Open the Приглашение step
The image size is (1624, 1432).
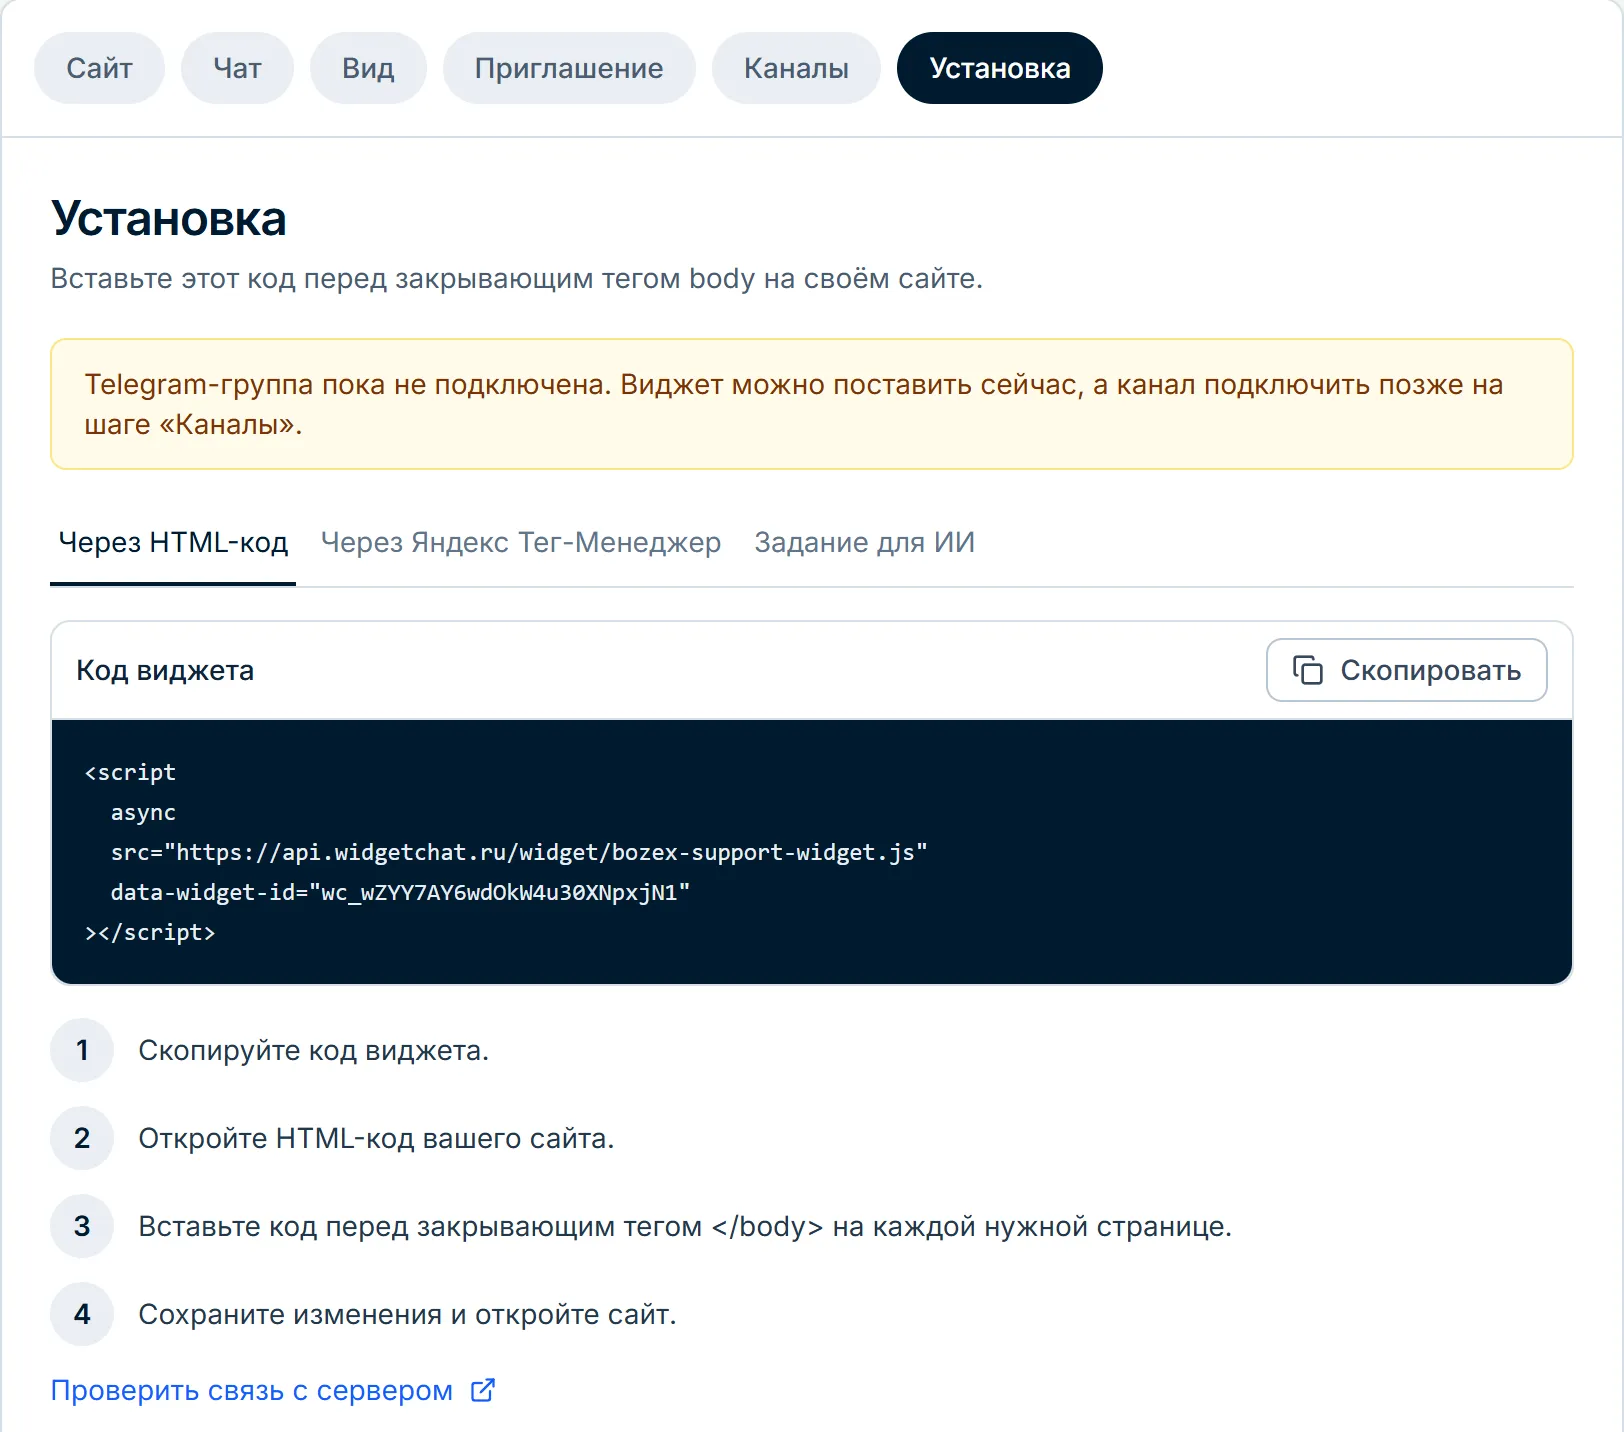[569, 68]
